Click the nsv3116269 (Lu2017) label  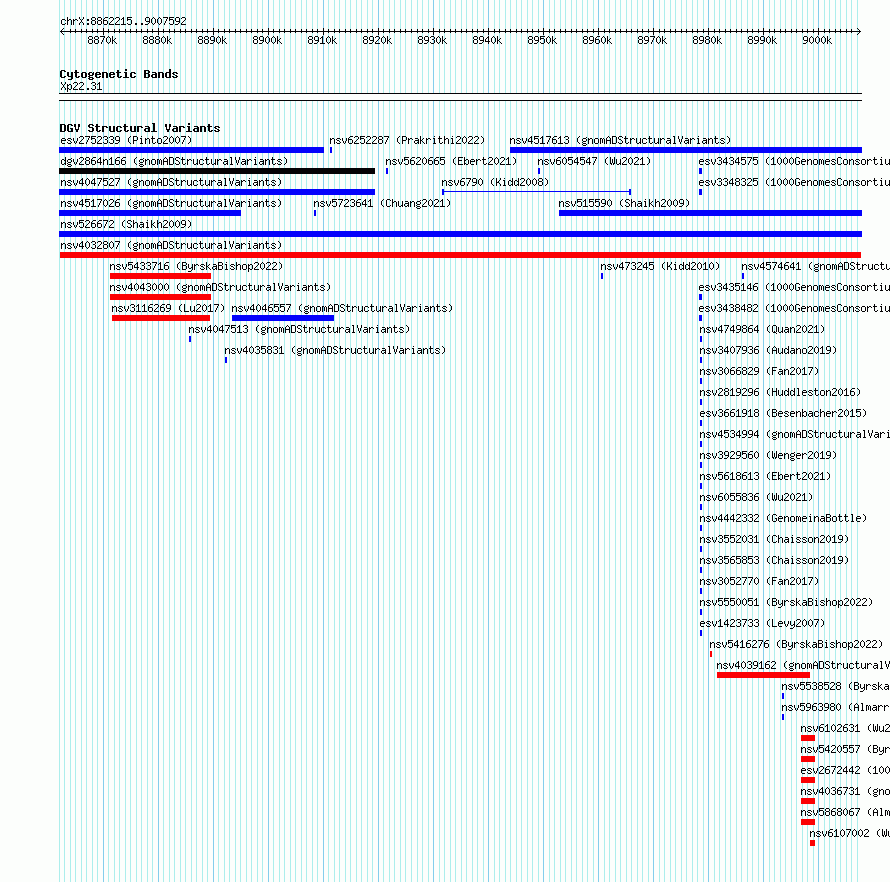(x=168, y=308)
